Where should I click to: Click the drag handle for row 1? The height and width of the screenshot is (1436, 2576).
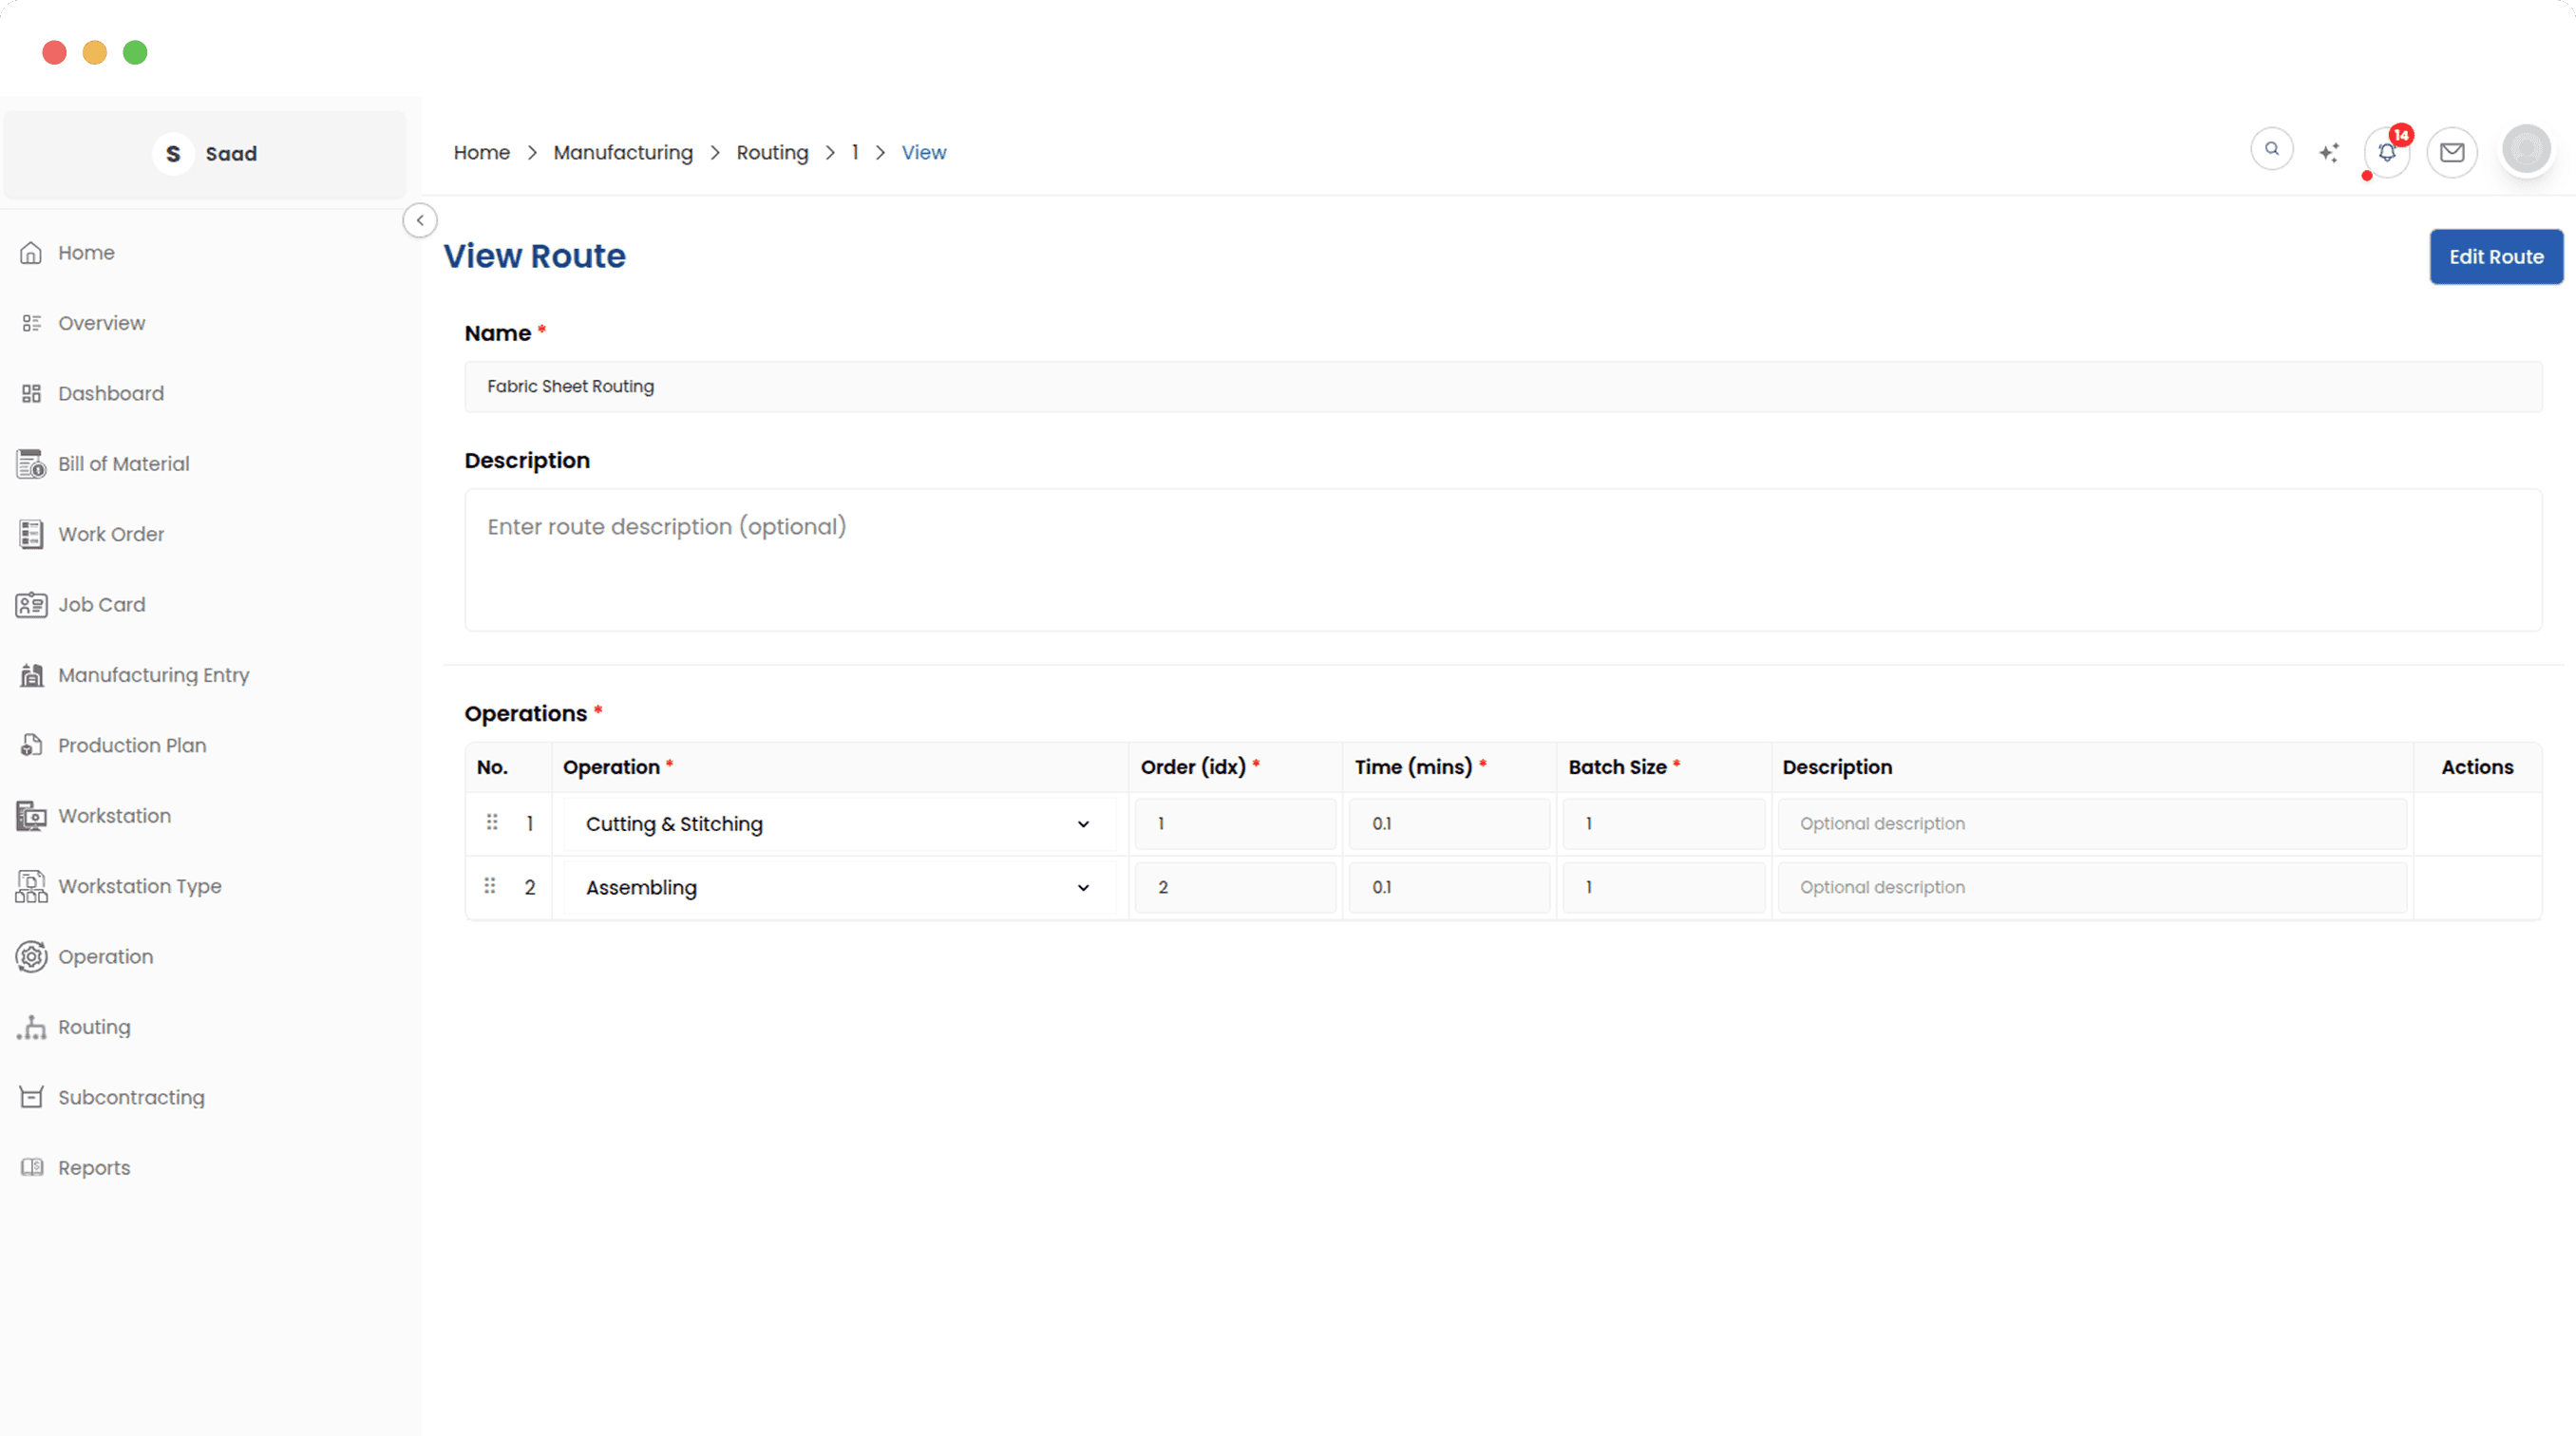pos(492,822)
